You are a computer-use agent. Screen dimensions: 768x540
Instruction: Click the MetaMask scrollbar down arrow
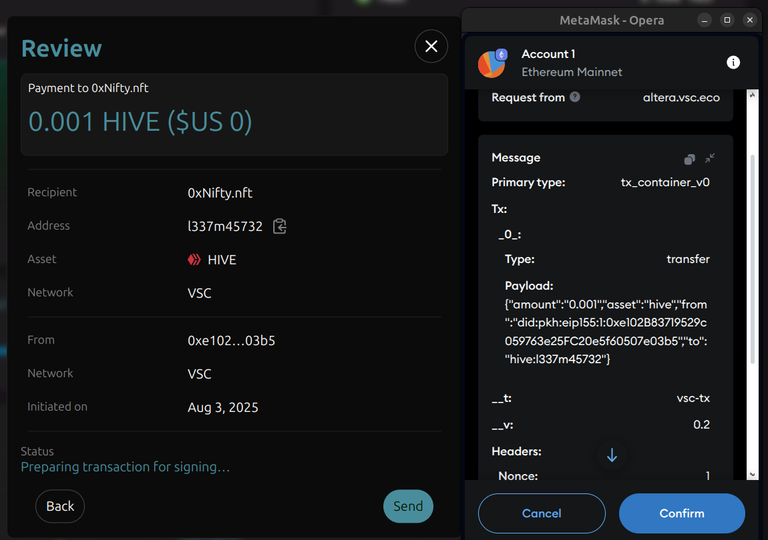[x=753, y=474]
